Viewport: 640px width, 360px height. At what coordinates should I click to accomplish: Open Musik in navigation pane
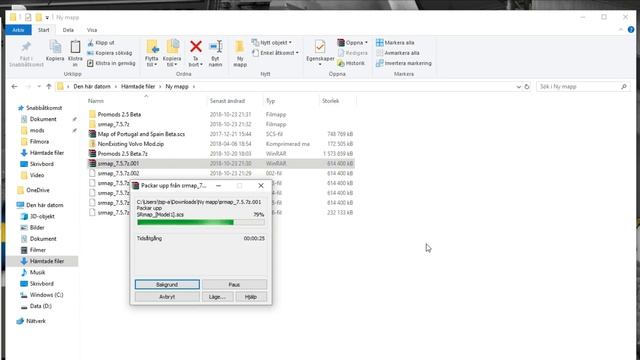(x=37, y=272)
